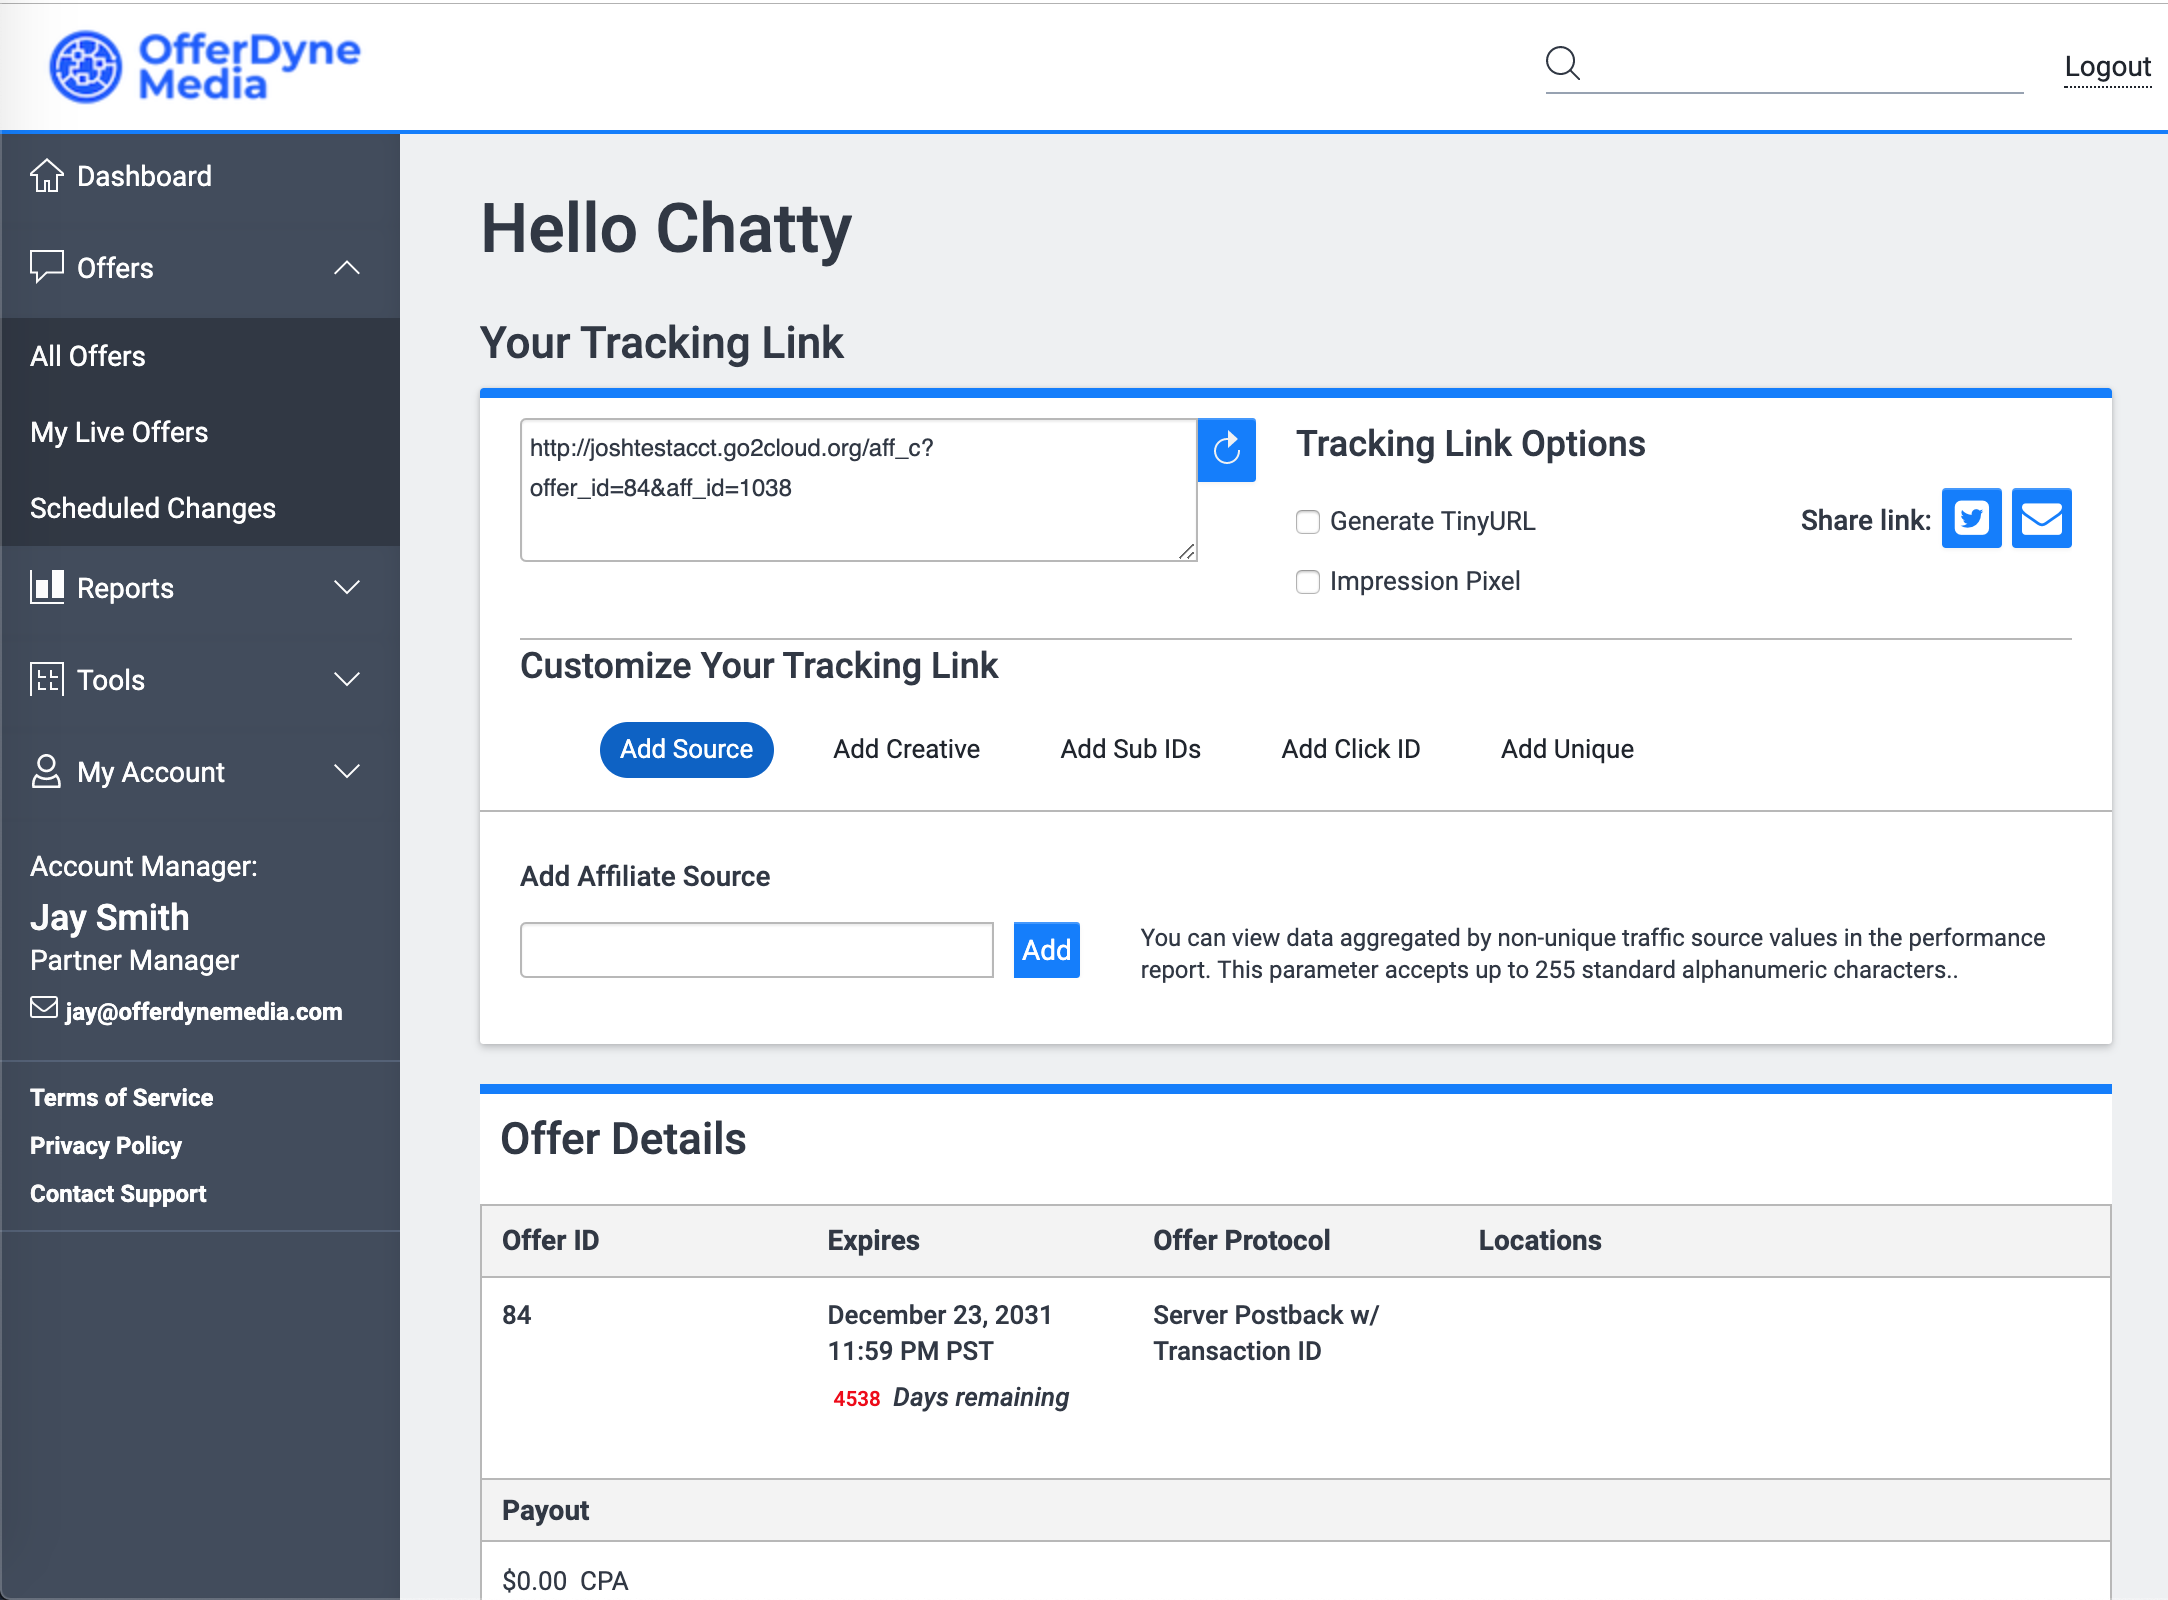Click the tracking link URL text box
Screen dimensions: 2168x1600
coord(858,490)
